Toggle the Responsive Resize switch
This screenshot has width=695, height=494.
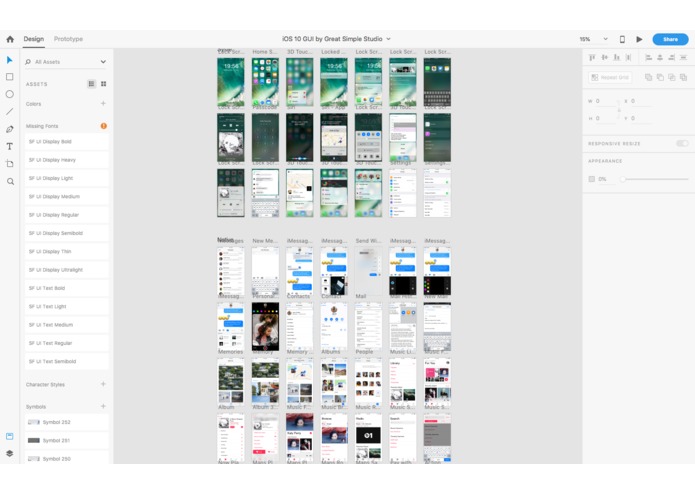point(682,143)
